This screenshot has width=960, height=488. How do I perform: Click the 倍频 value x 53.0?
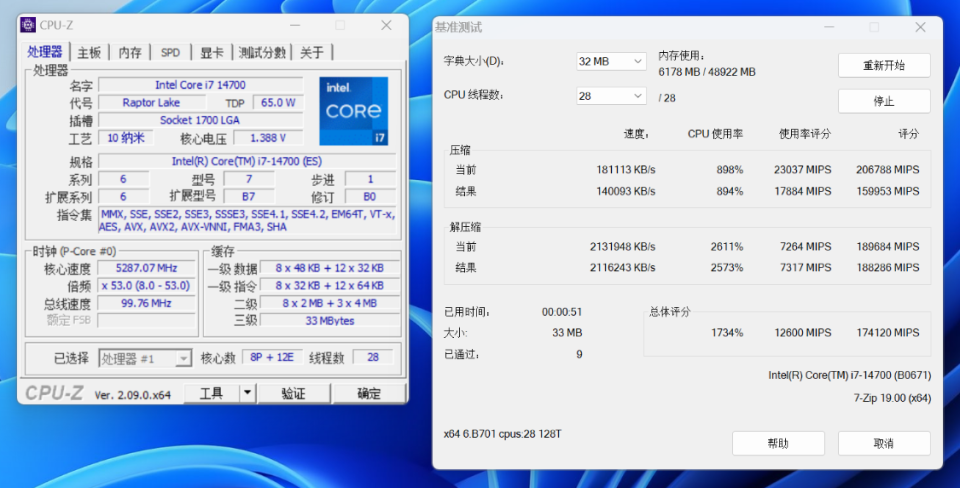146,285
